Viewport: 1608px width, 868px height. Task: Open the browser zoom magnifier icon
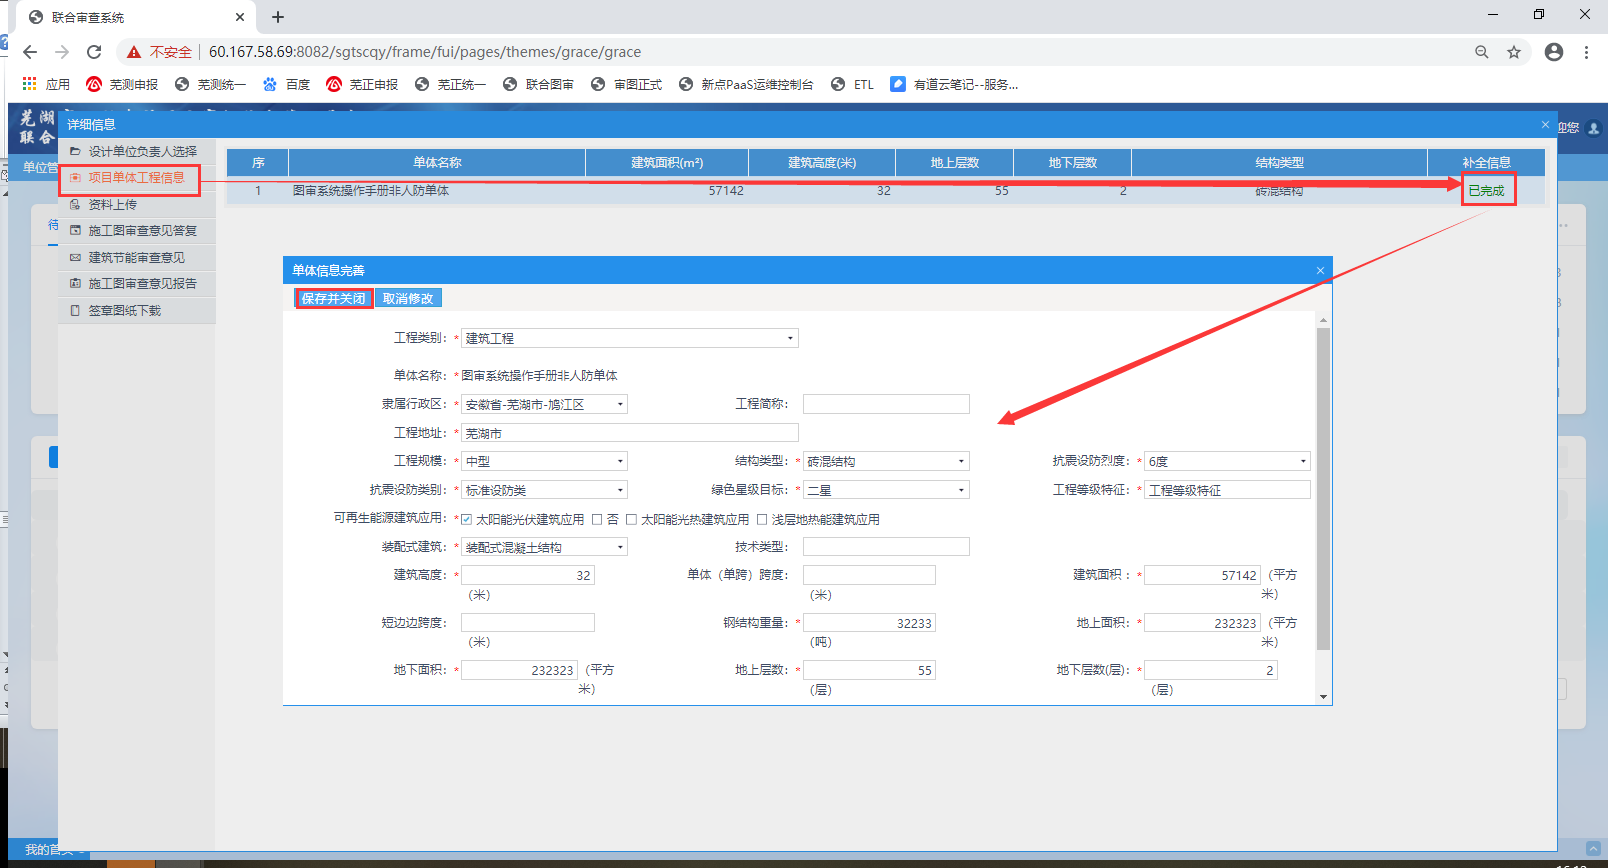point(1481,52)
